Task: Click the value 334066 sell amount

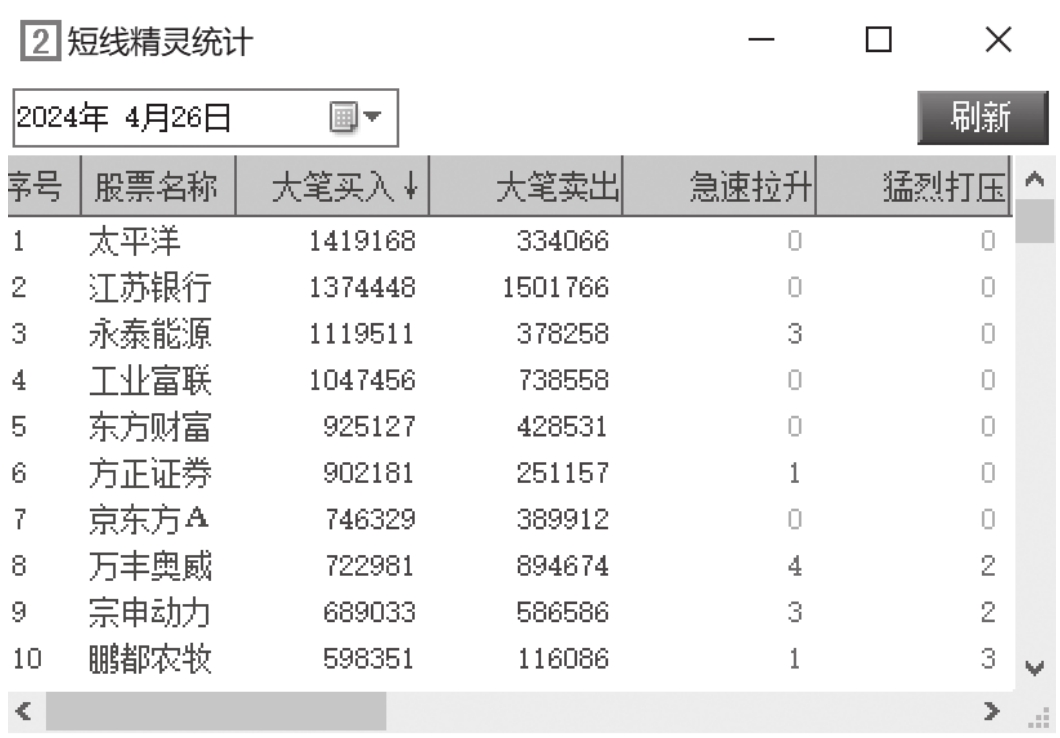Action: pos(563,241)
